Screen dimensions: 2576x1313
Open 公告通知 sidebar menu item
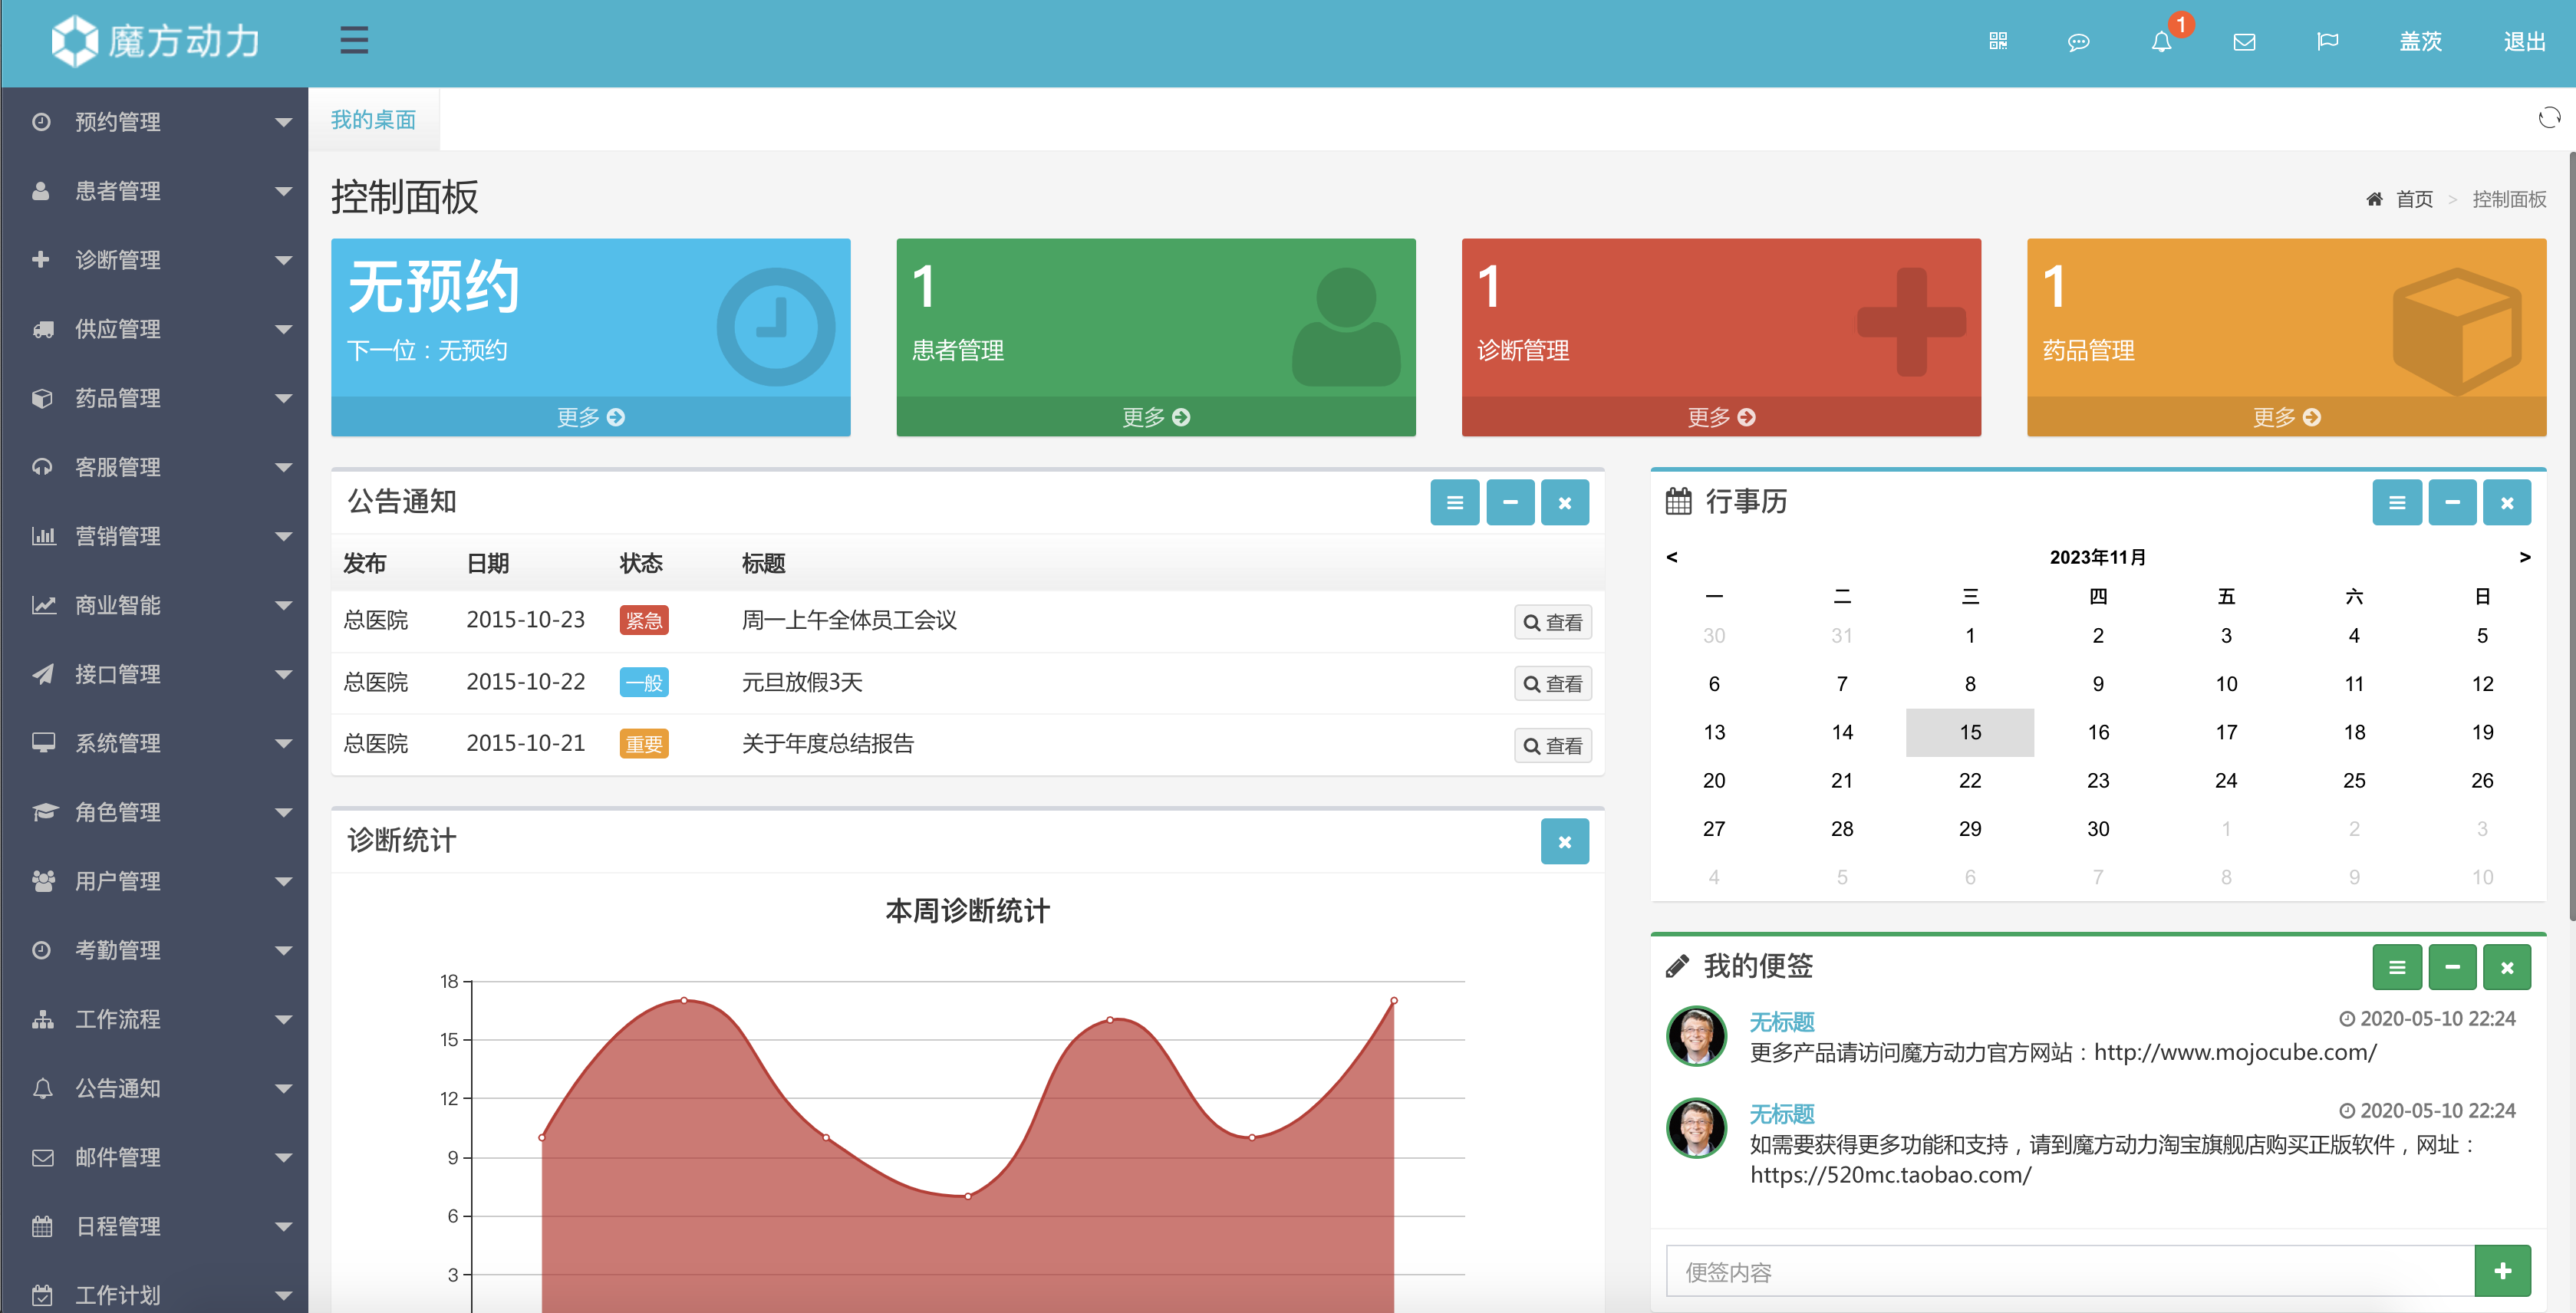154,1088
